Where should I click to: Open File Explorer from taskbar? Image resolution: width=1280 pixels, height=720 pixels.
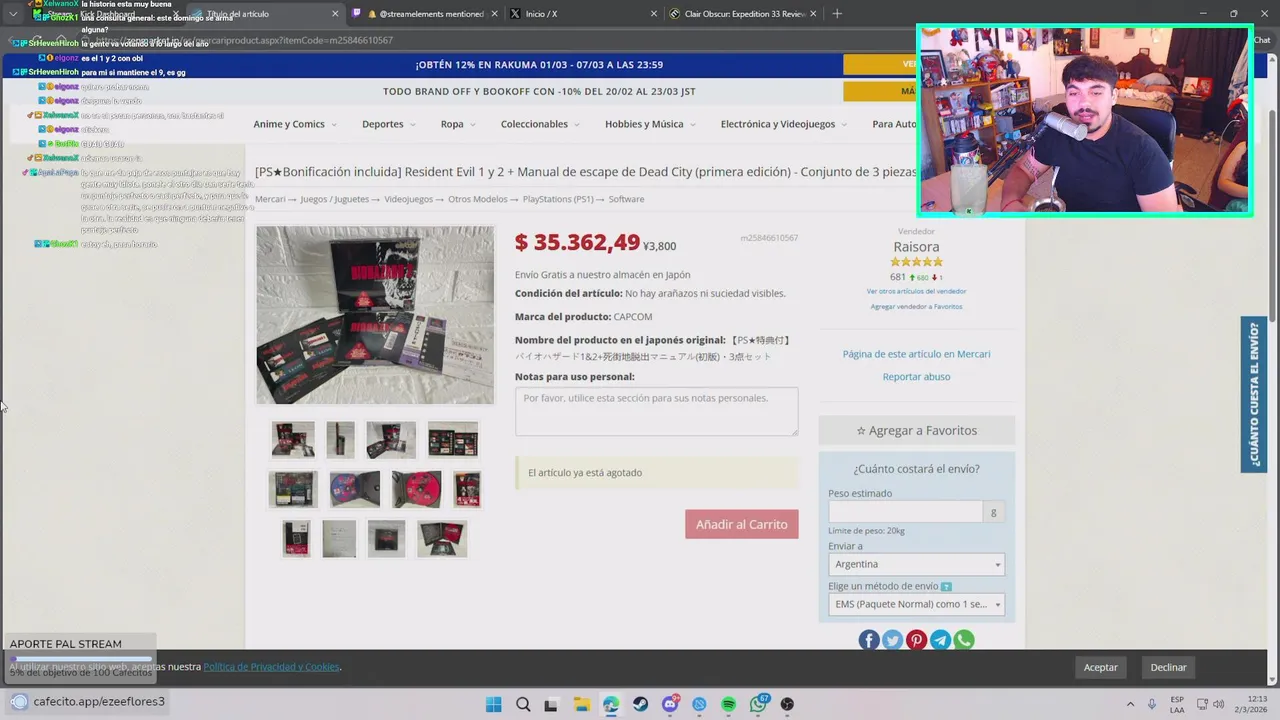(x=581, y=704)
